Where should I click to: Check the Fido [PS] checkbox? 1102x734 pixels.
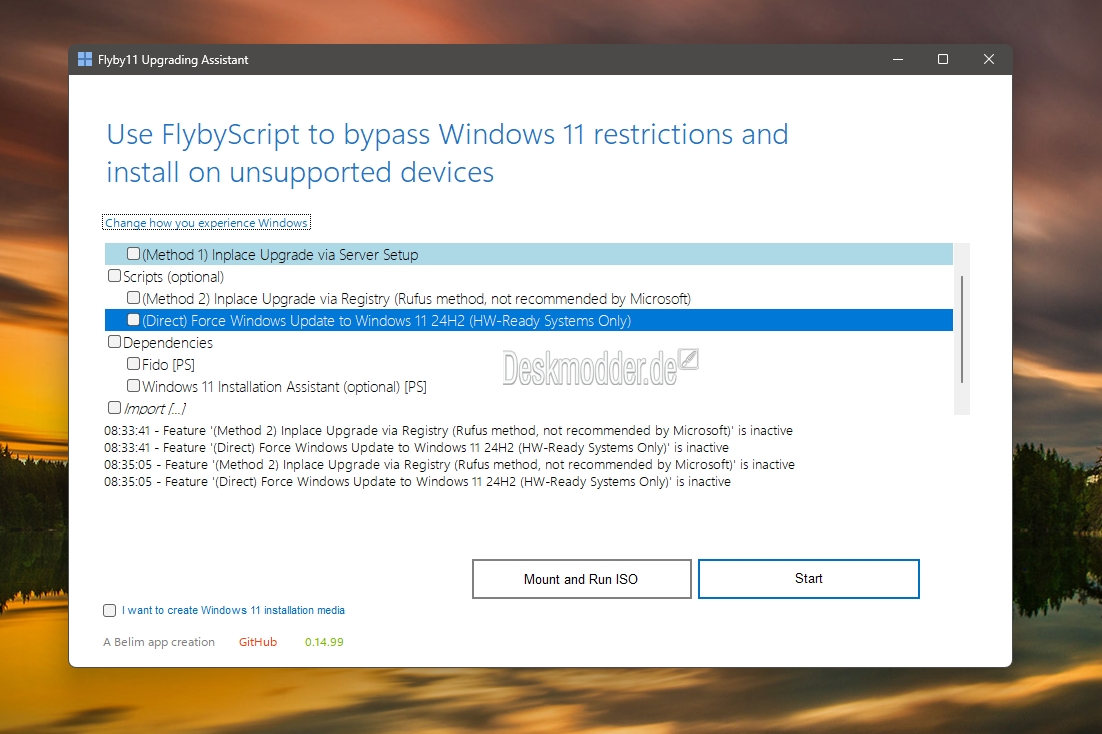134,363
